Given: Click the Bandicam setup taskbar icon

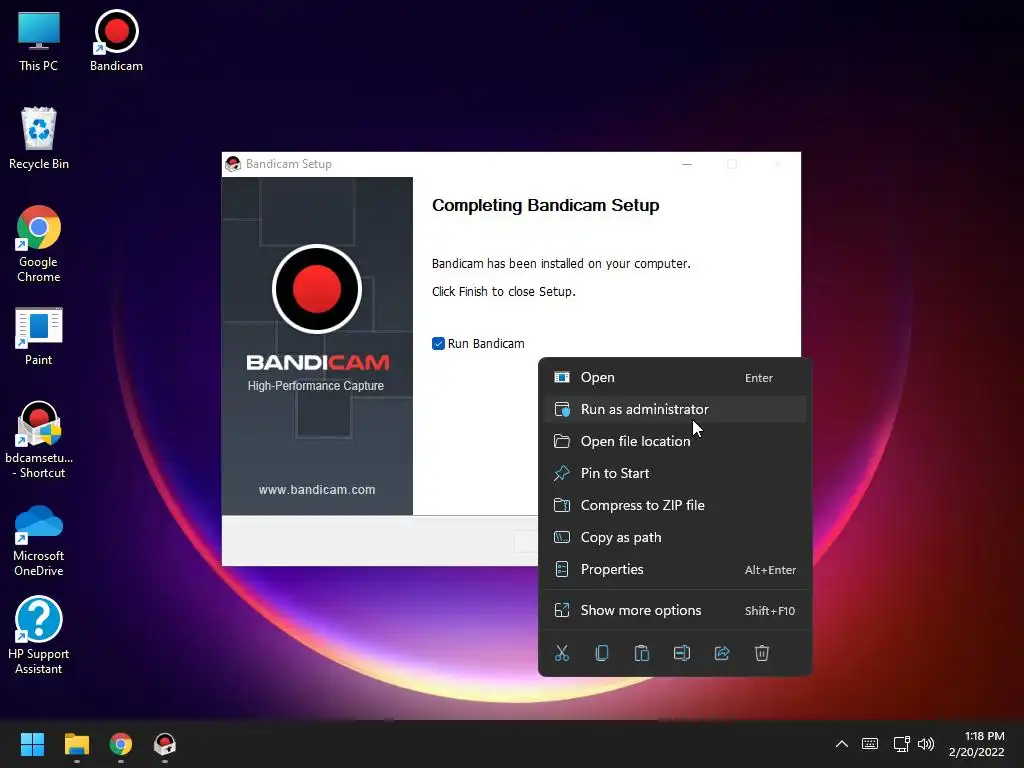Looking at the screenshot, I should tap(165, 744).
